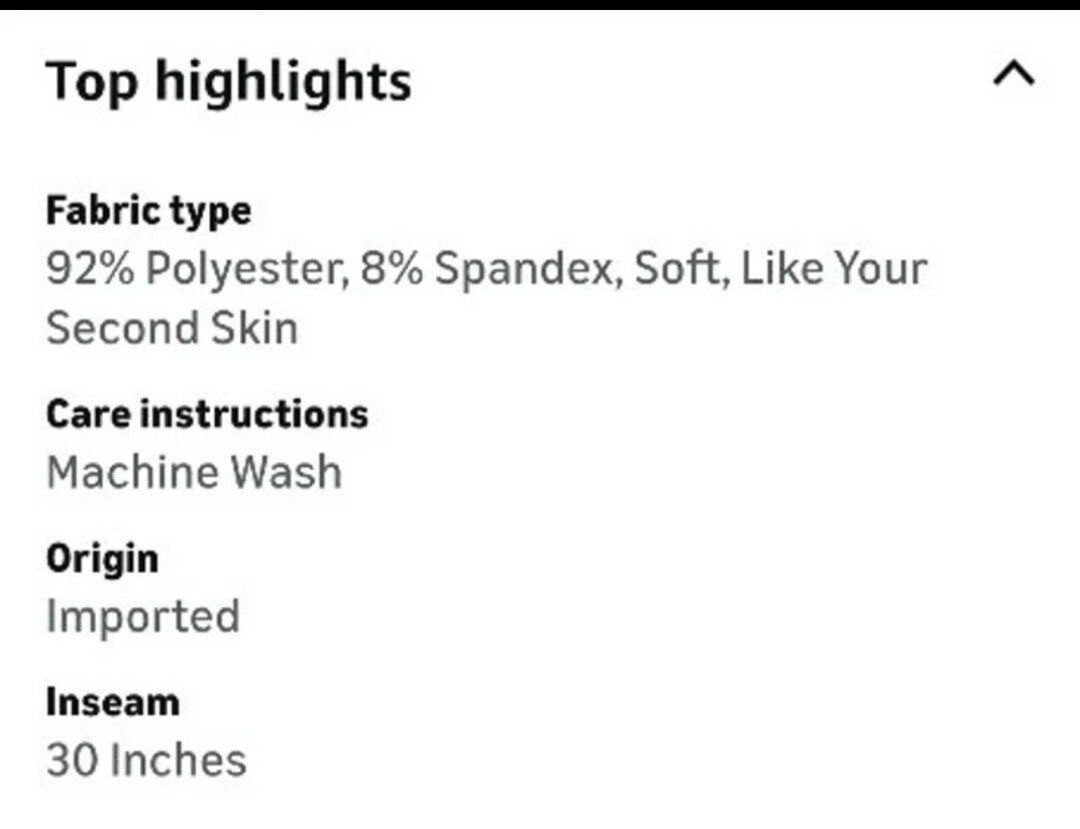
Task: Click the word Inches under Inseam
Action: pyautogui.click(x=177, y=760)
